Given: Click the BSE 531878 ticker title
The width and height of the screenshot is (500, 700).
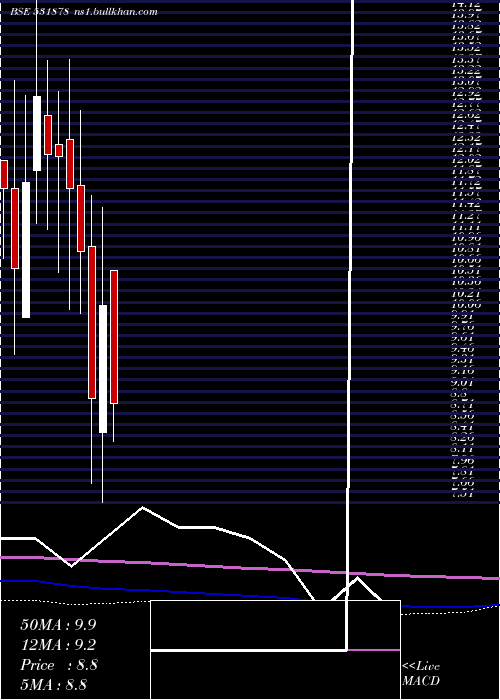Looking at the screenshot, I should point(40,12).
